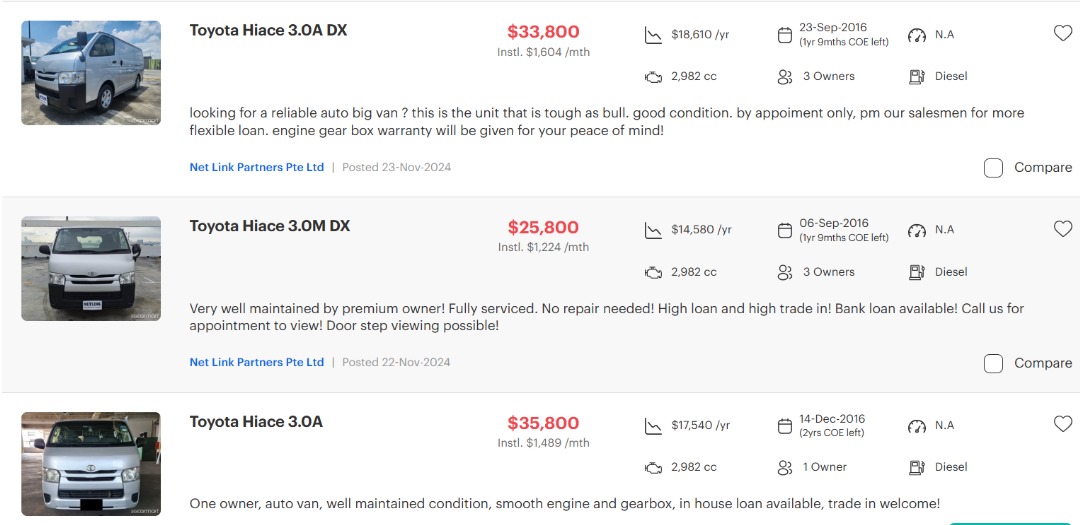The width and height of the screenshot is (1080, 525).
Task: Open Toyota Hiace 3.0A DX listing title
Action: 268,30
